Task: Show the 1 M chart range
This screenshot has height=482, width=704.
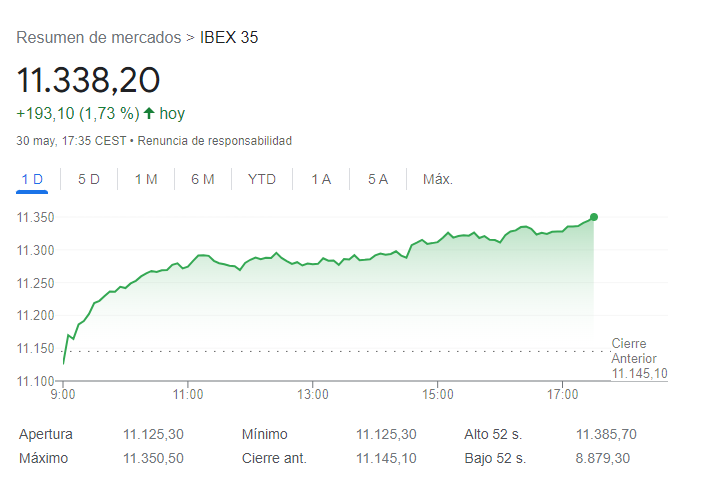Action: pos(146,180)
